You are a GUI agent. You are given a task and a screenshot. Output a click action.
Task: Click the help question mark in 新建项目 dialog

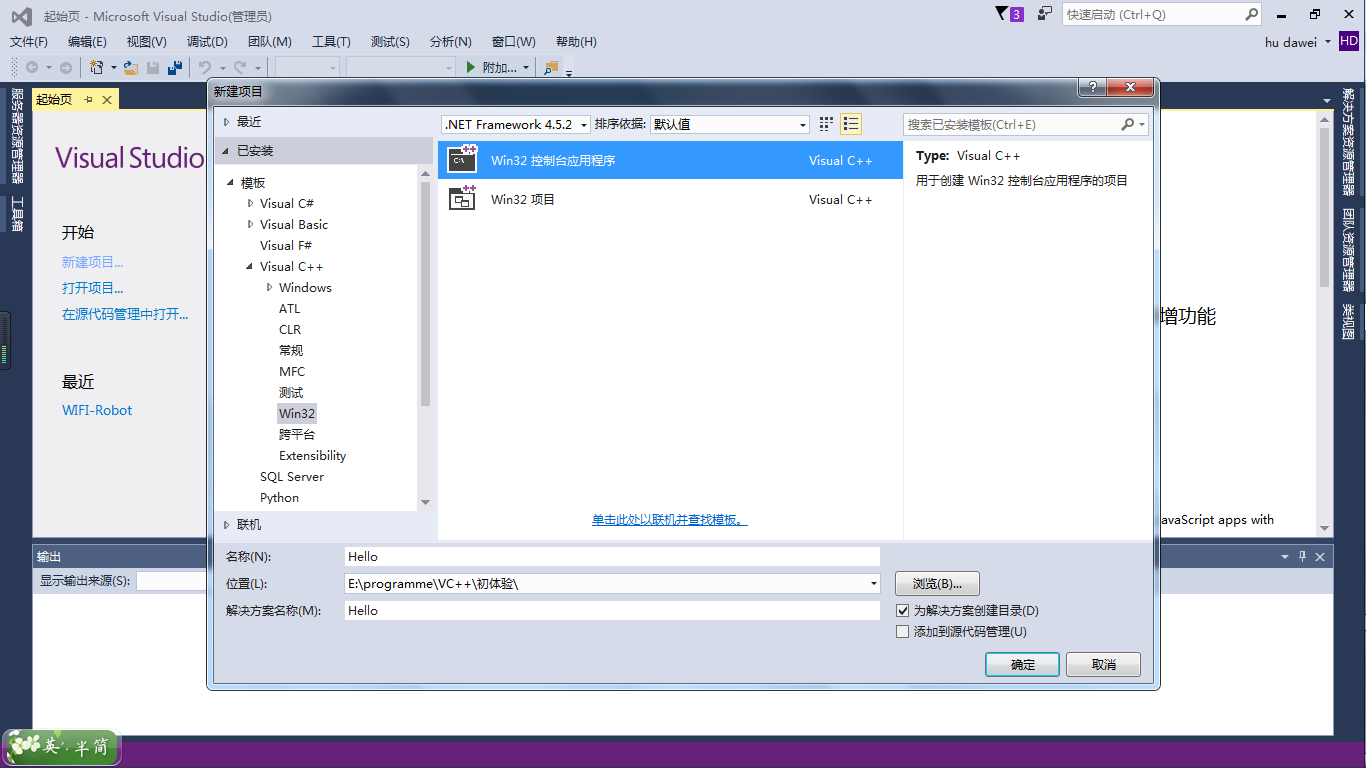[1091, 88]
